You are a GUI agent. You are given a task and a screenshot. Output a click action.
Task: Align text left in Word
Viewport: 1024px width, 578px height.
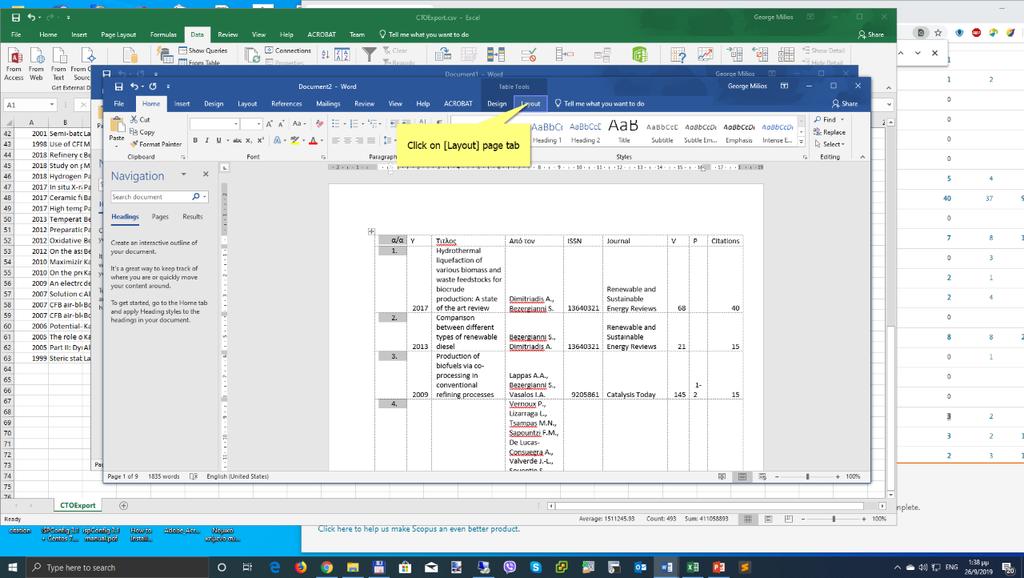pyautogui.click(x=336, y=140)
